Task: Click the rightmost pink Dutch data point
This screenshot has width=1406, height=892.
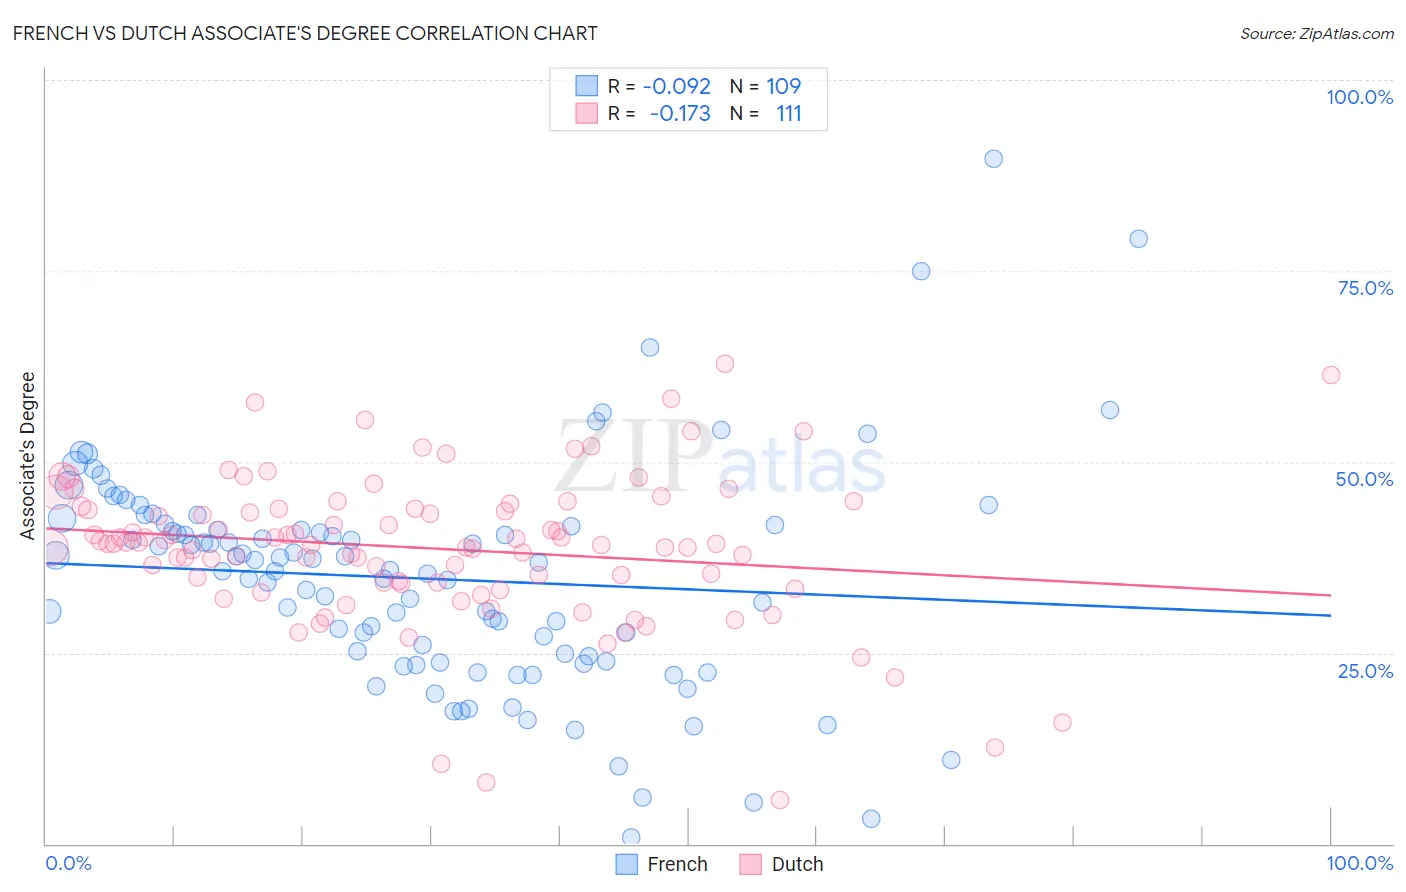Action: (1331, 375)
